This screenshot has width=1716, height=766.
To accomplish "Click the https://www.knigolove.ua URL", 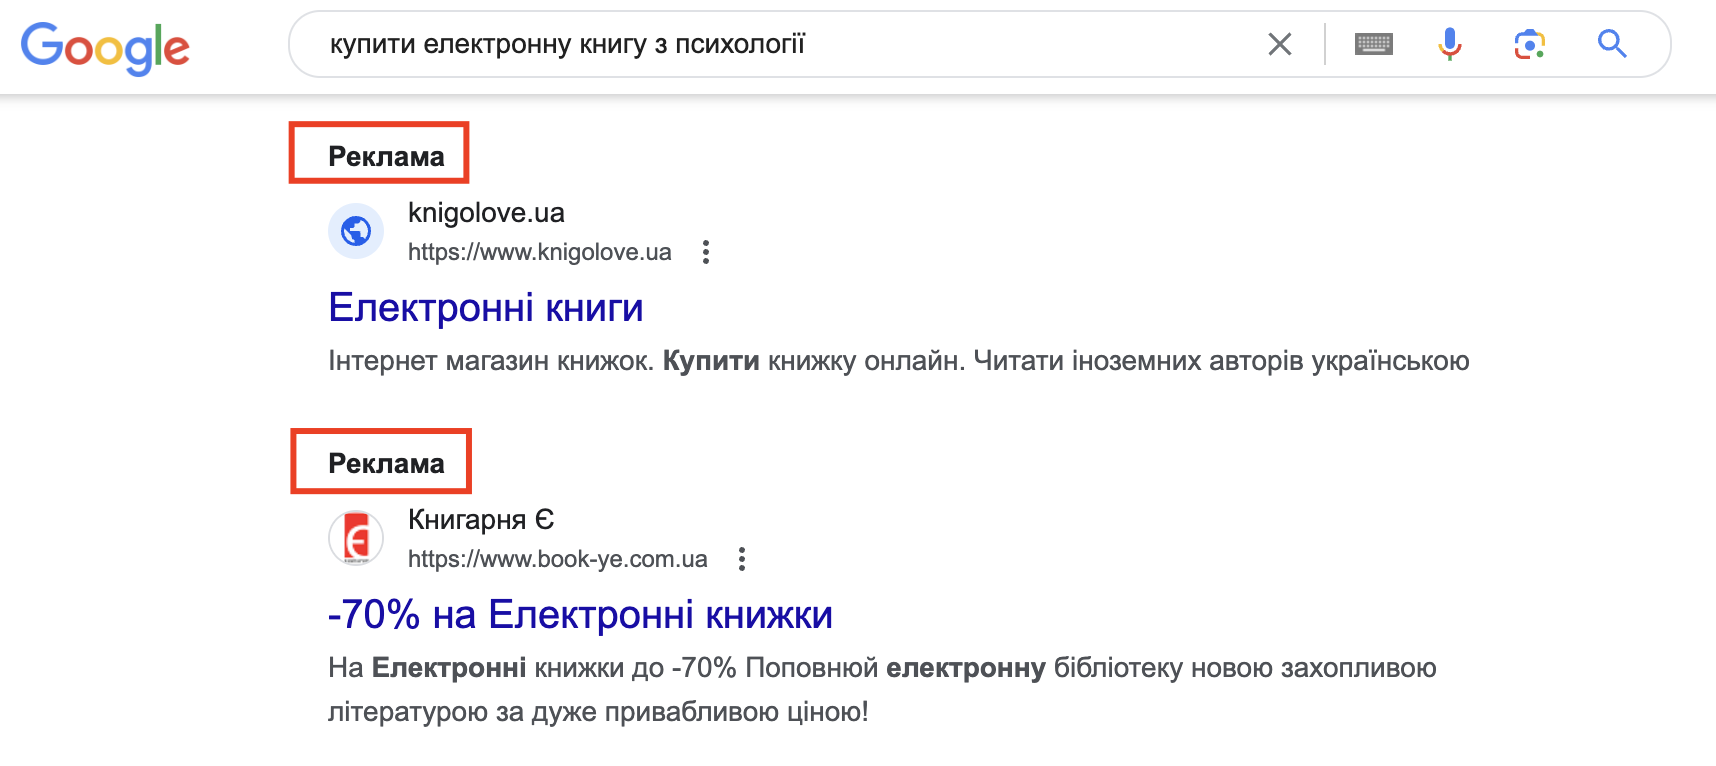I will click(x=540, y=252).
